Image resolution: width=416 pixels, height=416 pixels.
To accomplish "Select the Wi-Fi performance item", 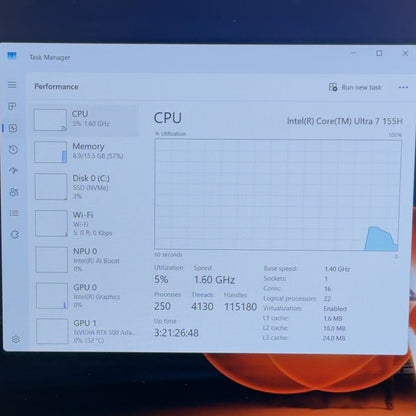I will pyautogui.click(x=86, y=223).
